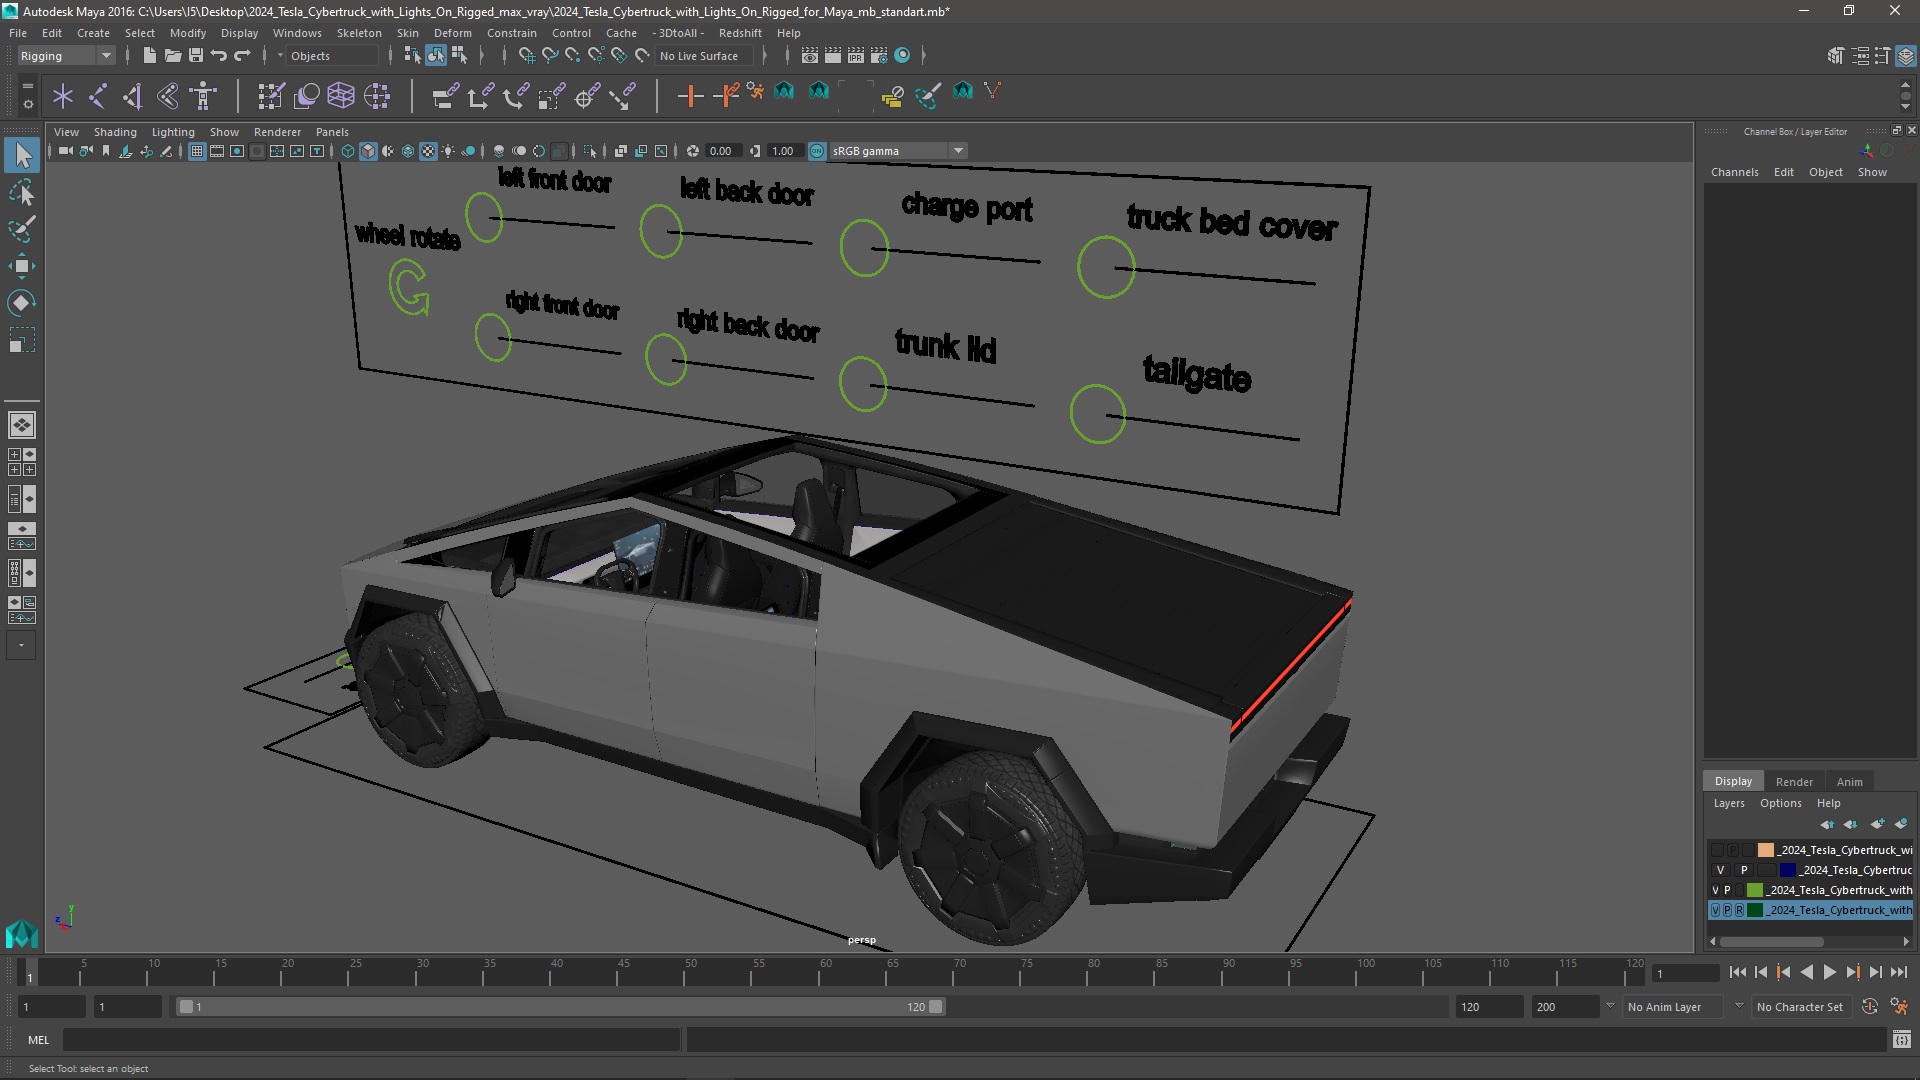Click the auto keyframe toggle icon

(1869, 1007)
